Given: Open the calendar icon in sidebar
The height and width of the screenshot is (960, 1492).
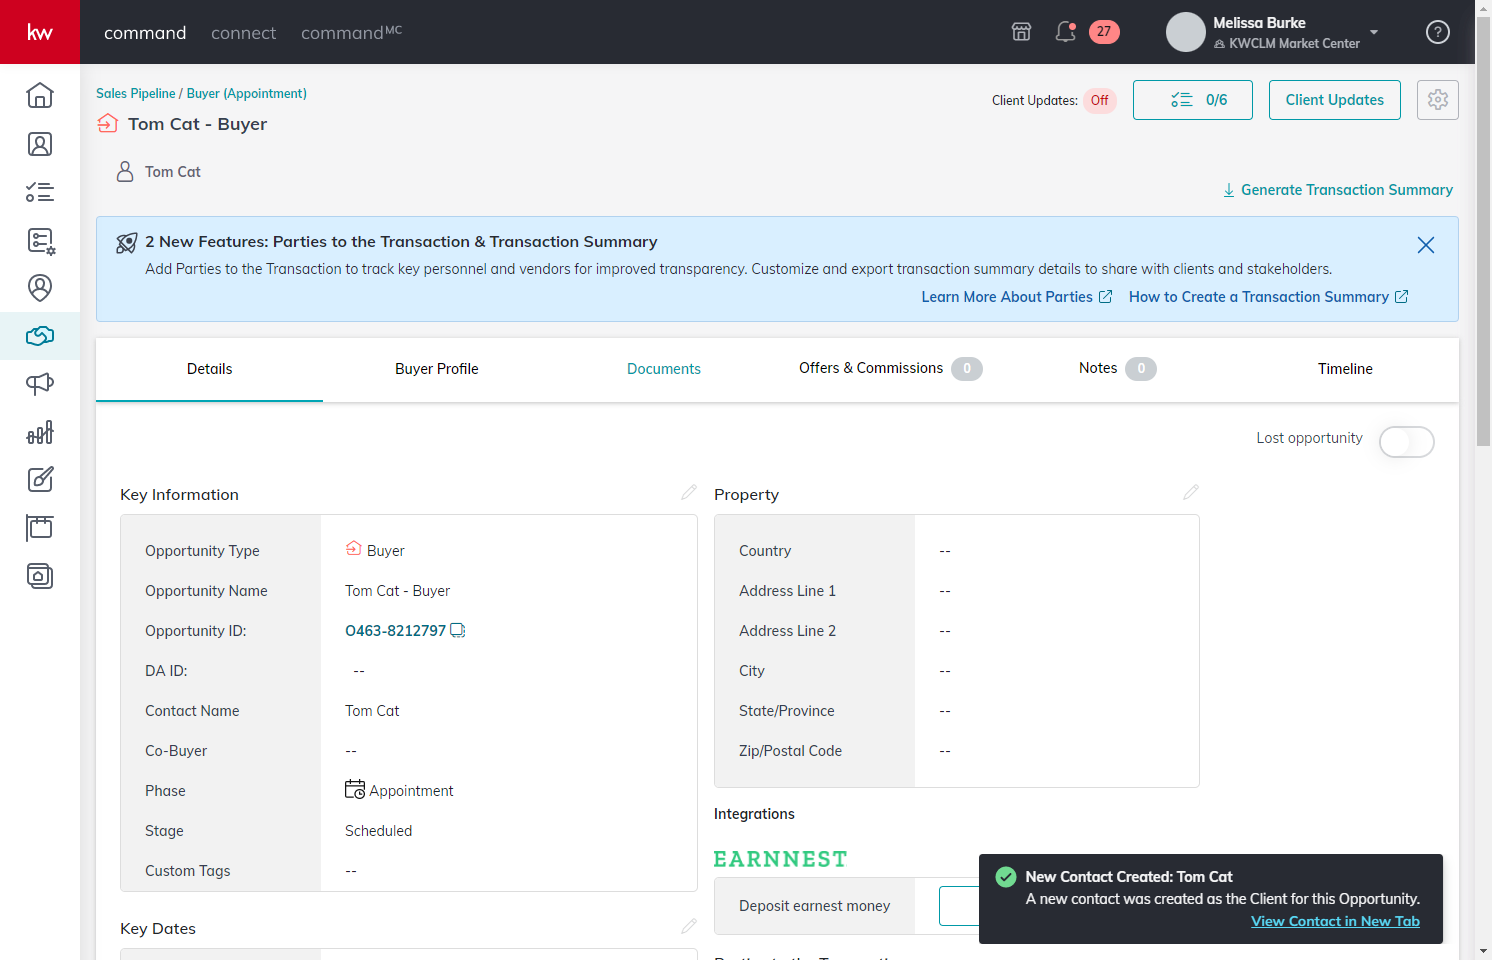Looking at the screenshot, I should tap(40, 528).
